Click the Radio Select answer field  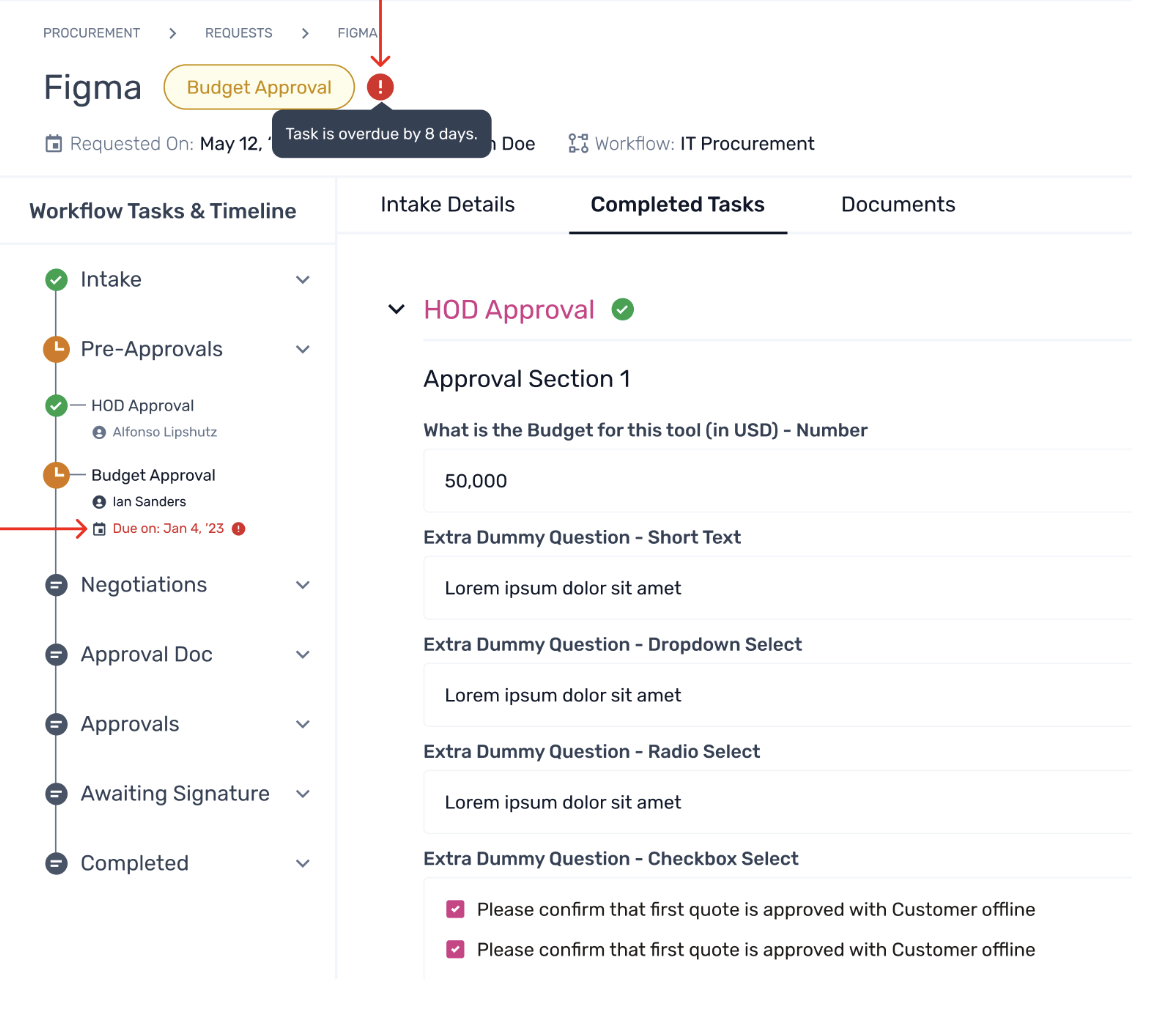(778, 802)
